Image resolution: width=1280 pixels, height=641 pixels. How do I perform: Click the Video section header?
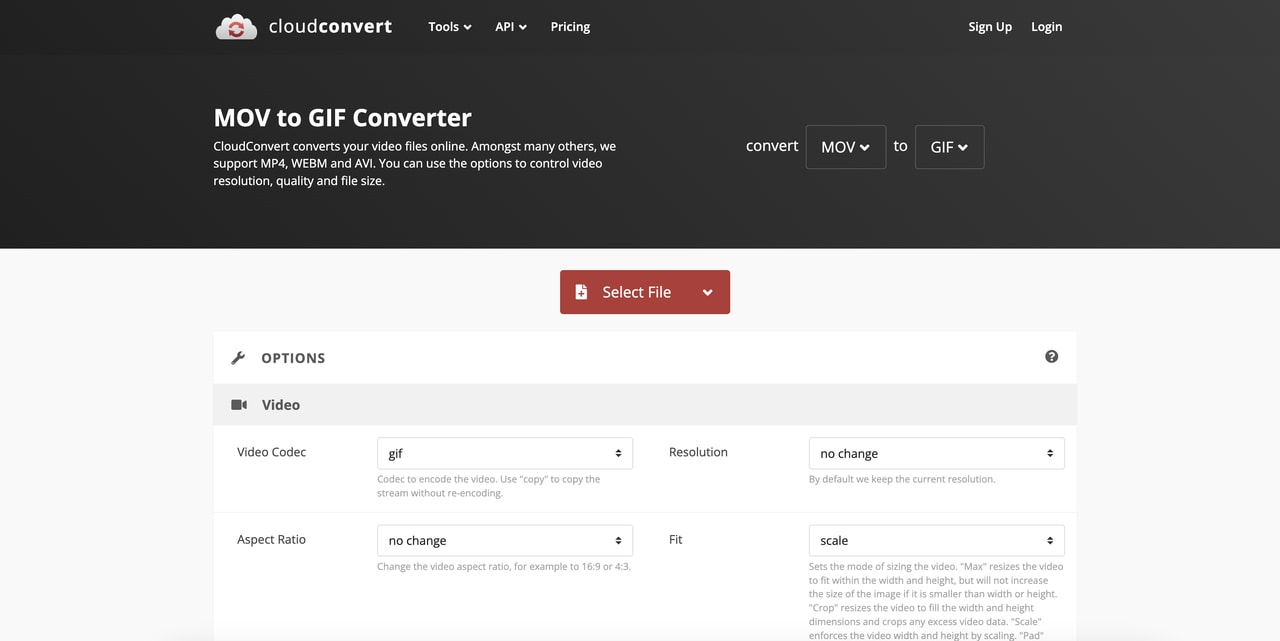[x=645, y=405]
